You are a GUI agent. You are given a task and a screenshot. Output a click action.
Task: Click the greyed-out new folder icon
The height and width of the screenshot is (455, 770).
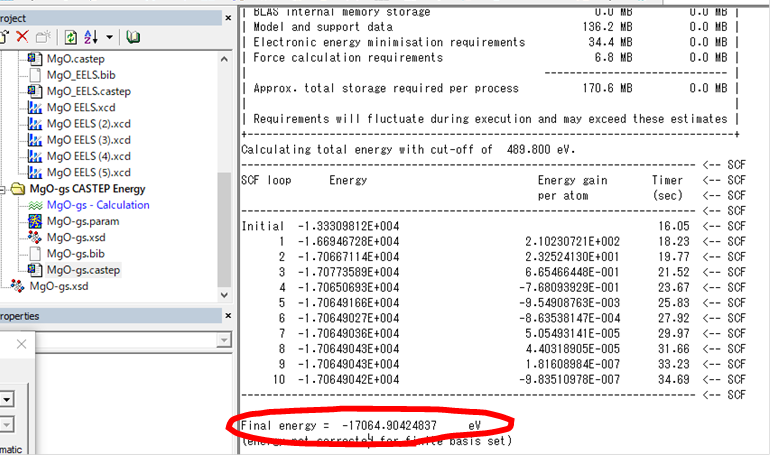[x=44, y=37]
